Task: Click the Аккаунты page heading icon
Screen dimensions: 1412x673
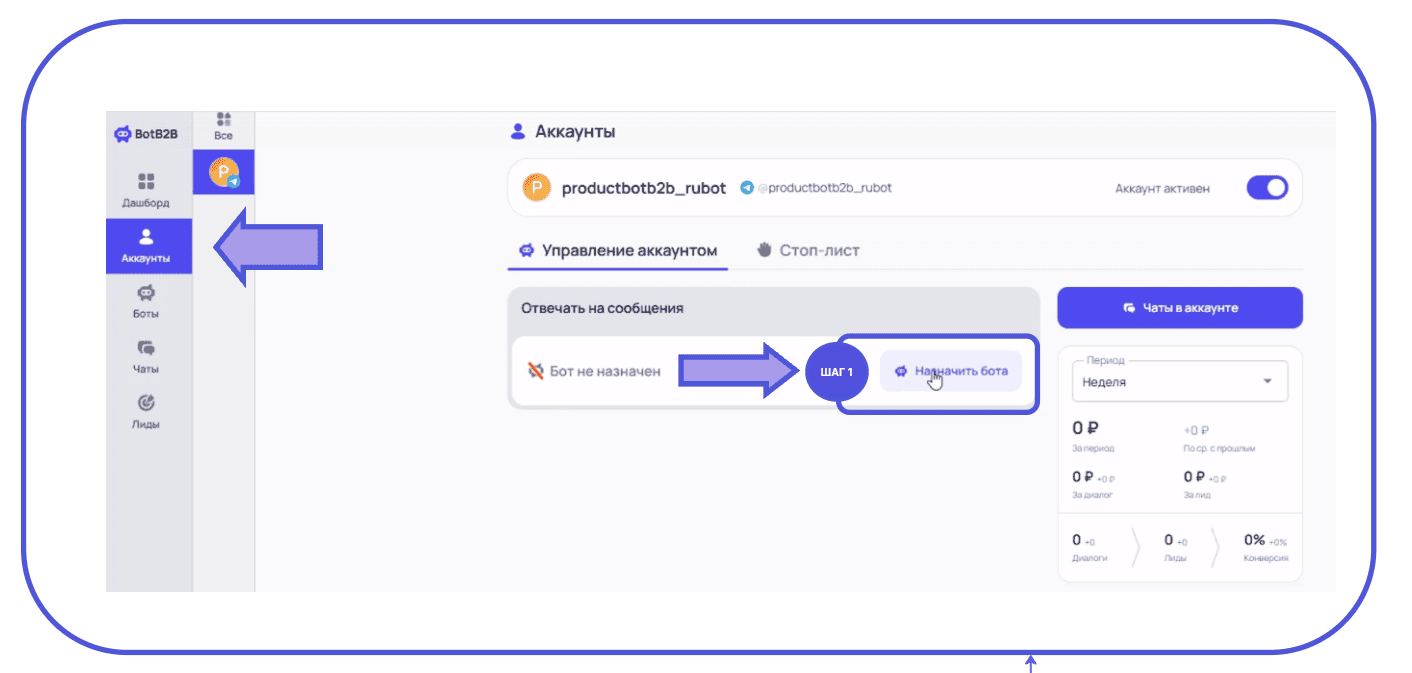Action: (517, 131)
